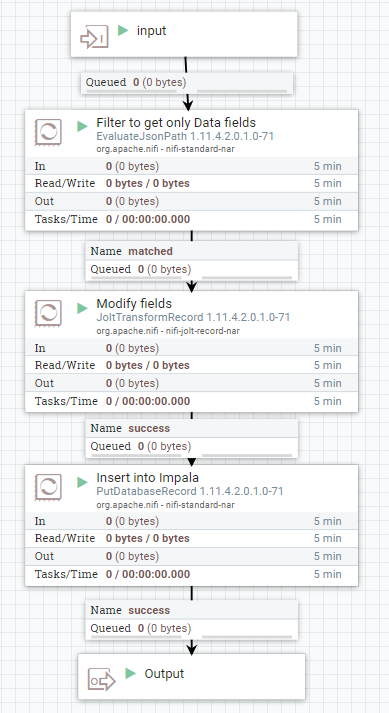The width and height of the screenshot is (389, 713).
Task: Select the 'success' connection above Insert into Impala
Action: (x=192, y=438)
